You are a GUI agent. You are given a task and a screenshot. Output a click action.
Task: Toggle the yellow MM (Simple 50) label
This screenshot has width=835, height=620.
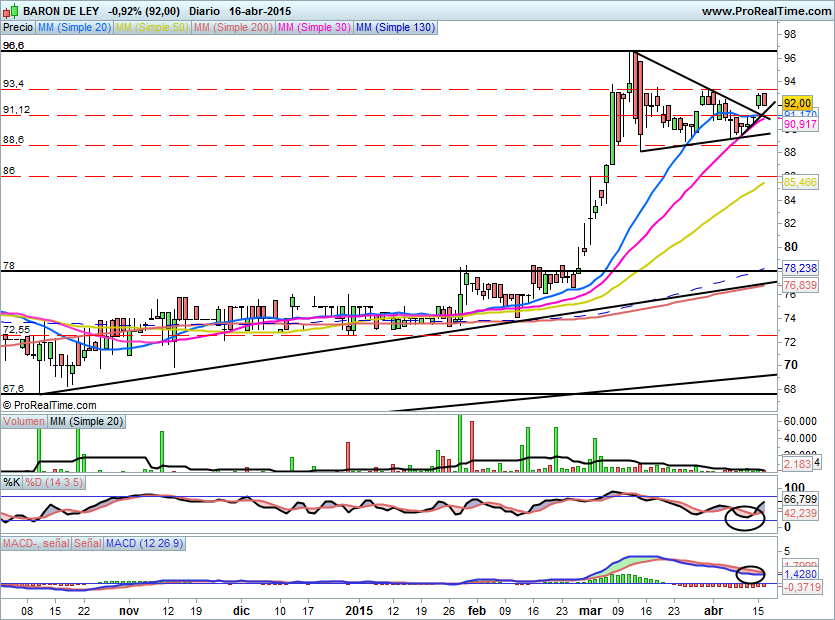152,28
